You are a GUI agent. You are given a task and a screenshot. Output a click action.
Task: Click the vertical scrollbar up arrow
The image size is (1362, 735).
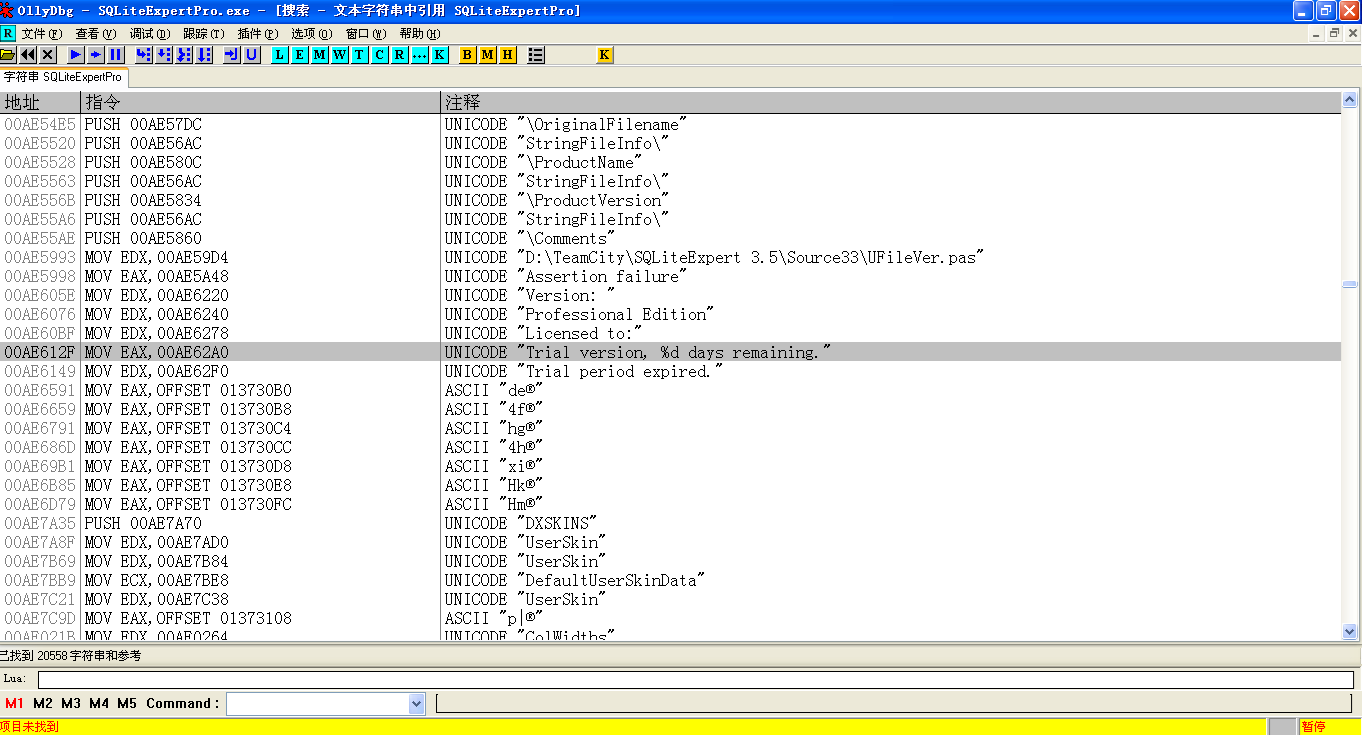1350,100
